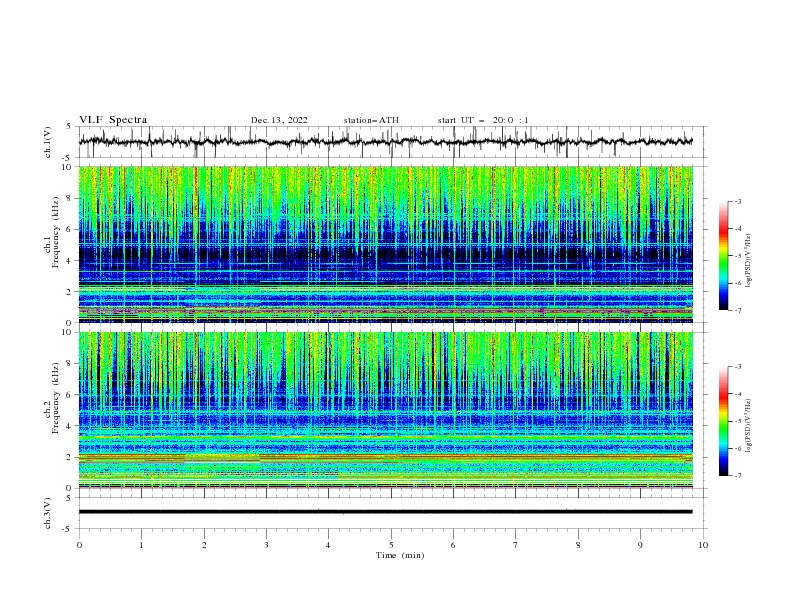Click the time axis tick label '0'

pyautogui.click(x=79, y=545)
